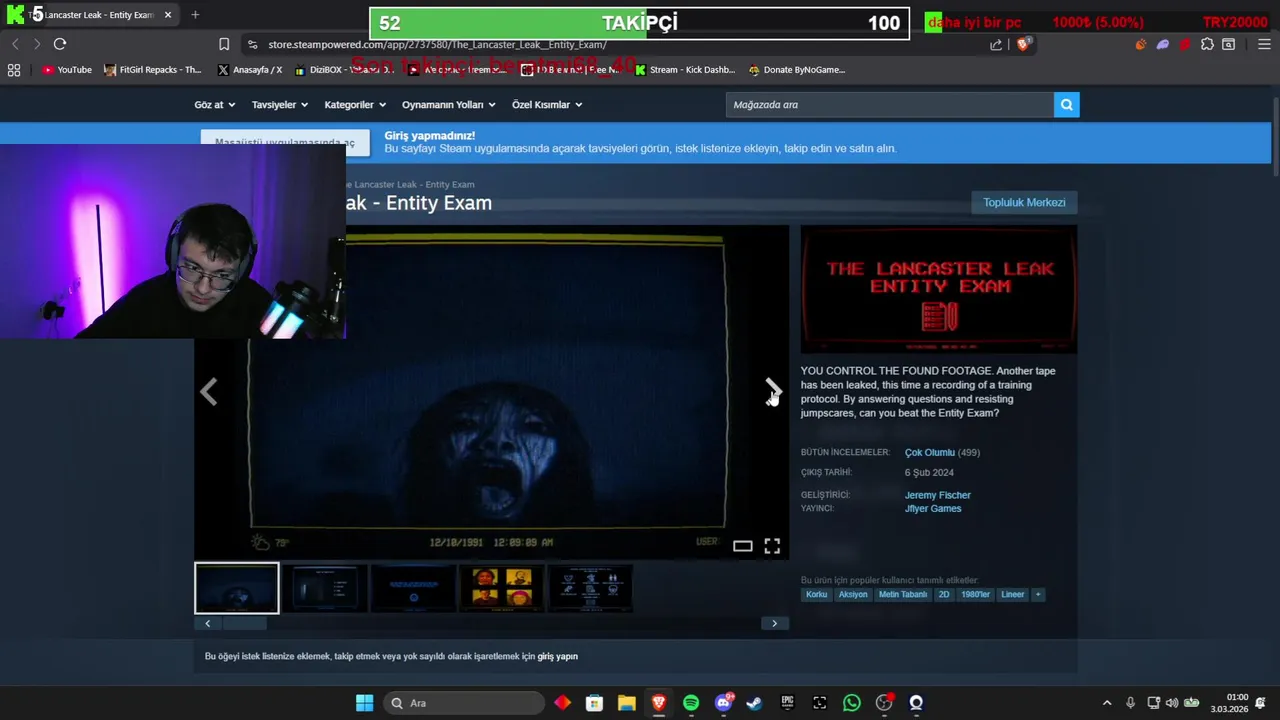The width and height of the screenshot is (1280, 720).
Task: Select the 1980'ler tag
Action: [975, 594]
